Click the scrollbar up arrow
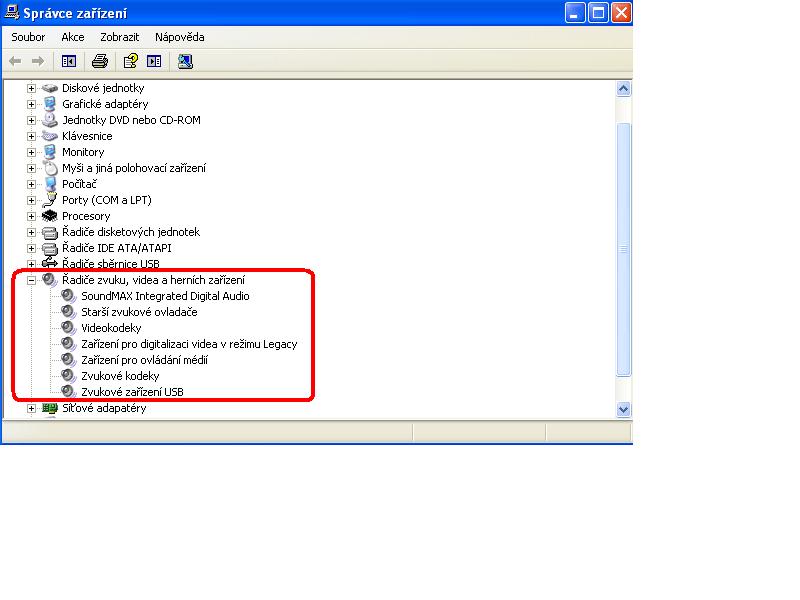 (x=623, y=89)
